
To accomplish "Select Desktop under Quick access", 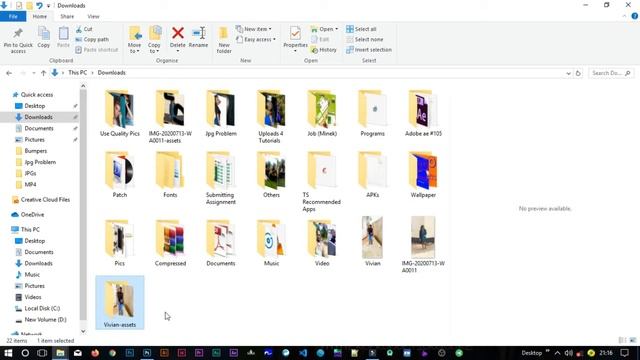I will [x=35, y=106].
